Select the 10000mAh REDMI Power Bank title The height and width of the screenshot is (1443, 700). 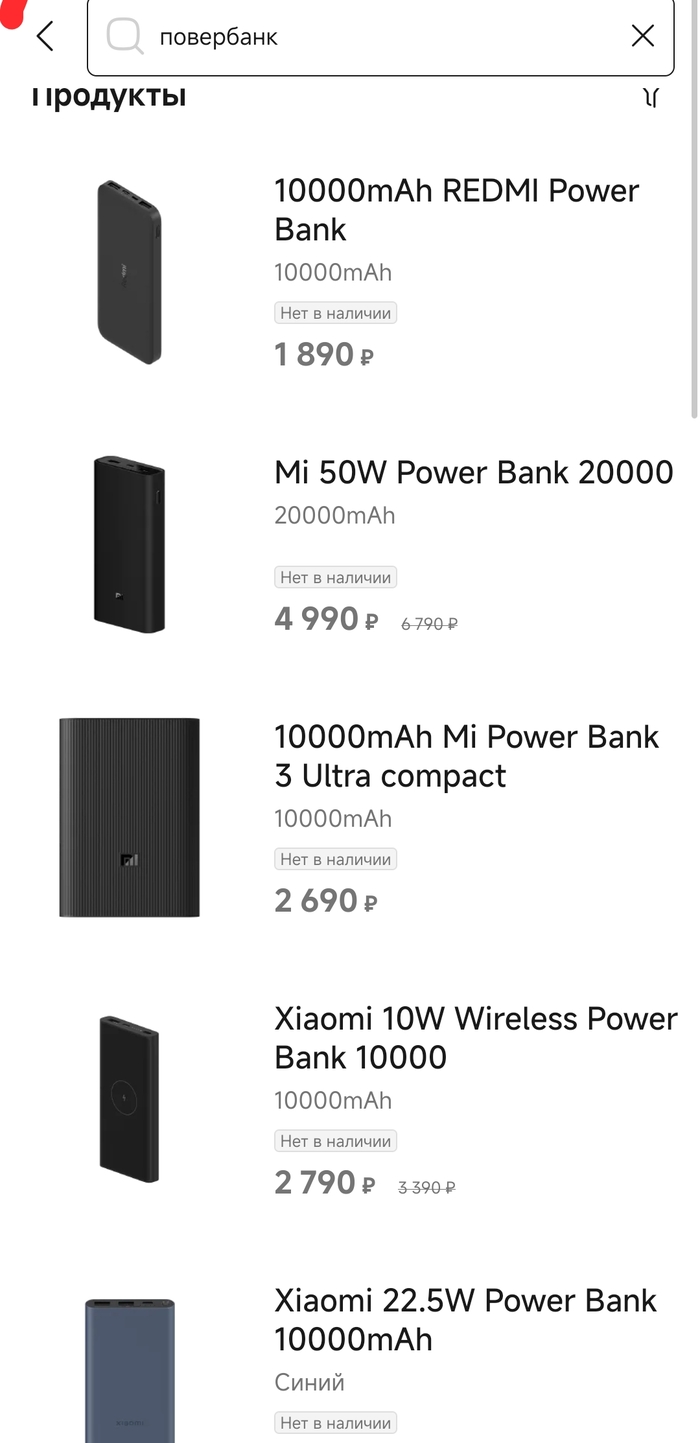(456, 210)
